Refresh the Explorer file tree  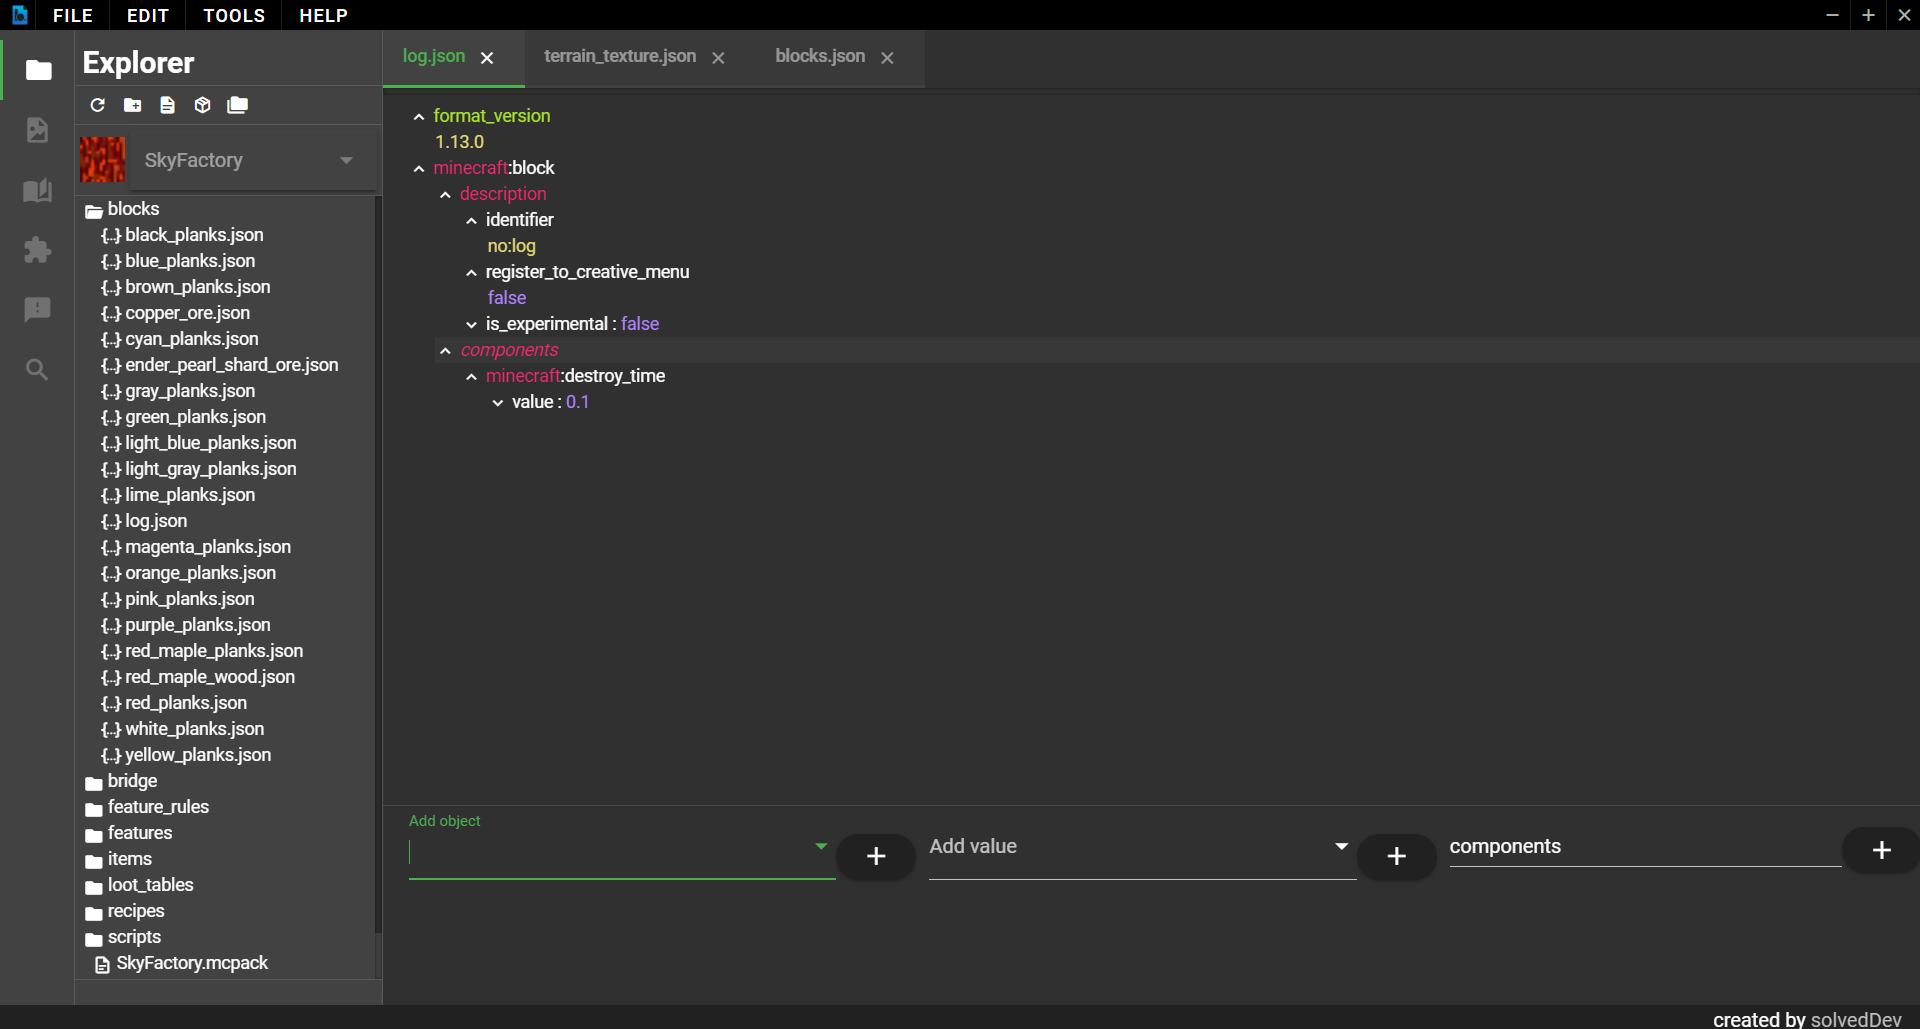[x=97, y=105]
